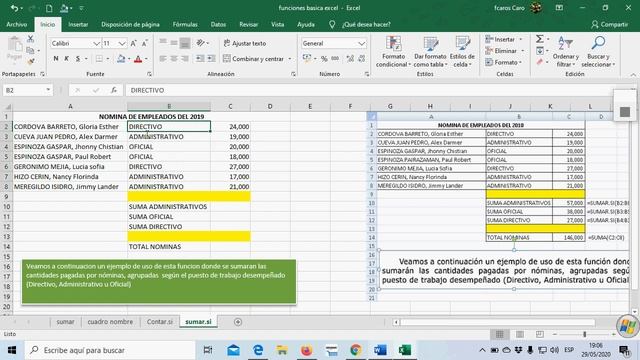The image size is (640, 360).
Task: Open the Windows Start menu
Action: pos(12,350)
